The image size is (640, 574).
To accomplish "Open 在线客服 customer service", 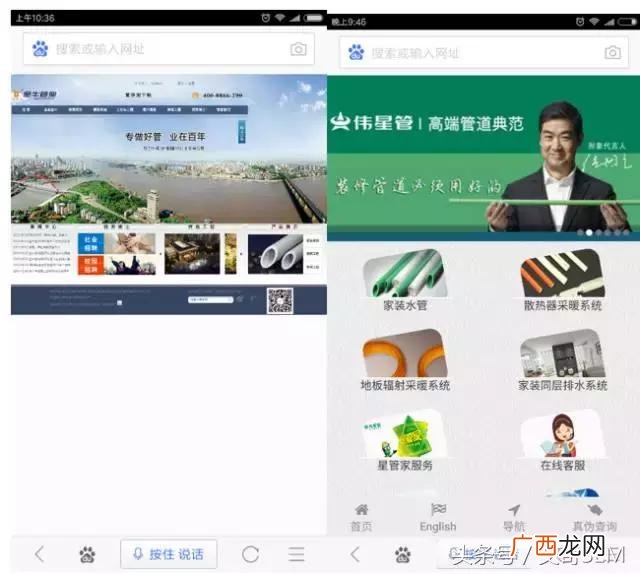I will 562,441.
